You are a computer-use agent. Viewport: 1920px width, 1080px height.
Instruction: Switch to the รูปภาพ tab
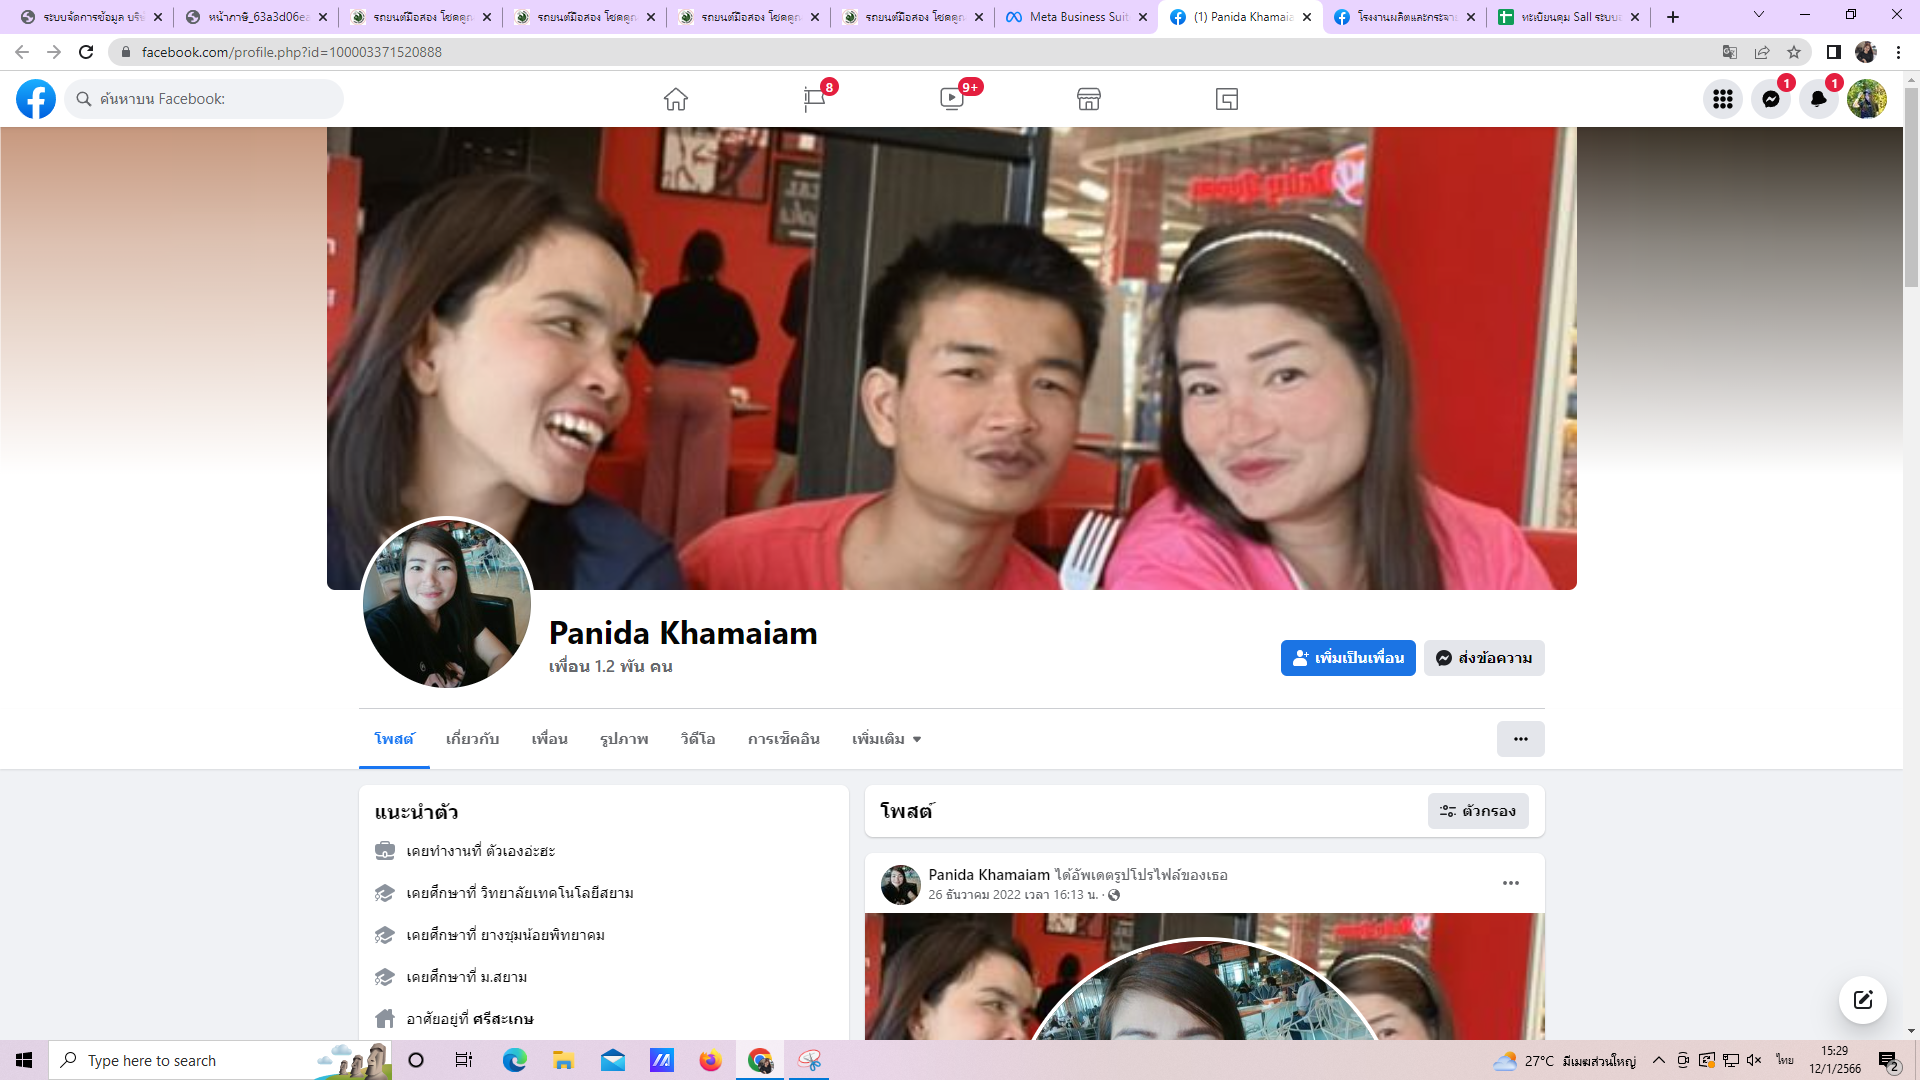point(624,739)
